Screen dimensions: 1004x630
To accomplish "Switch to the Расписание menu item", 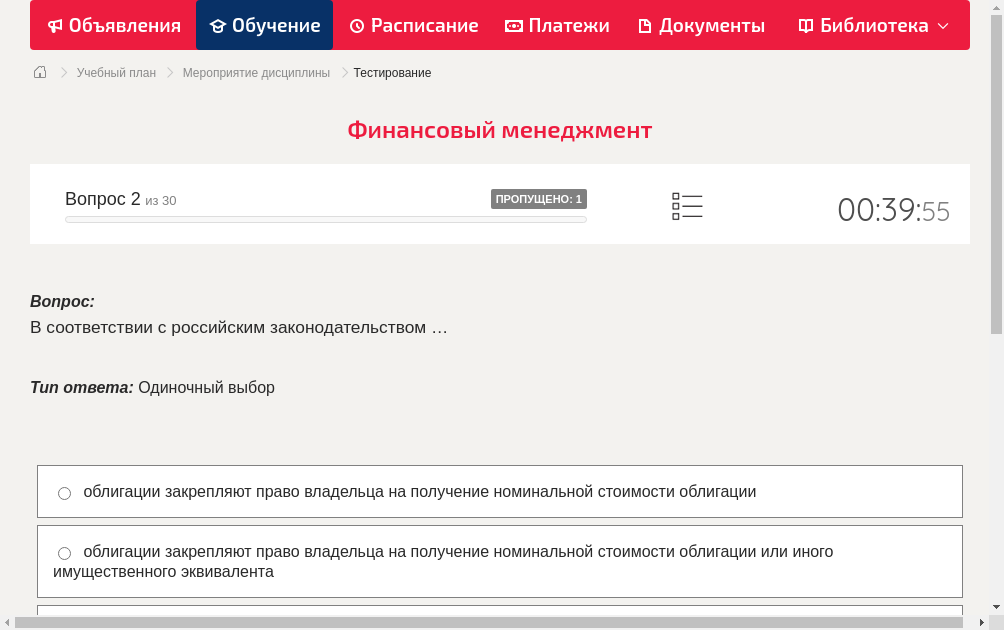I will point(413,25).
